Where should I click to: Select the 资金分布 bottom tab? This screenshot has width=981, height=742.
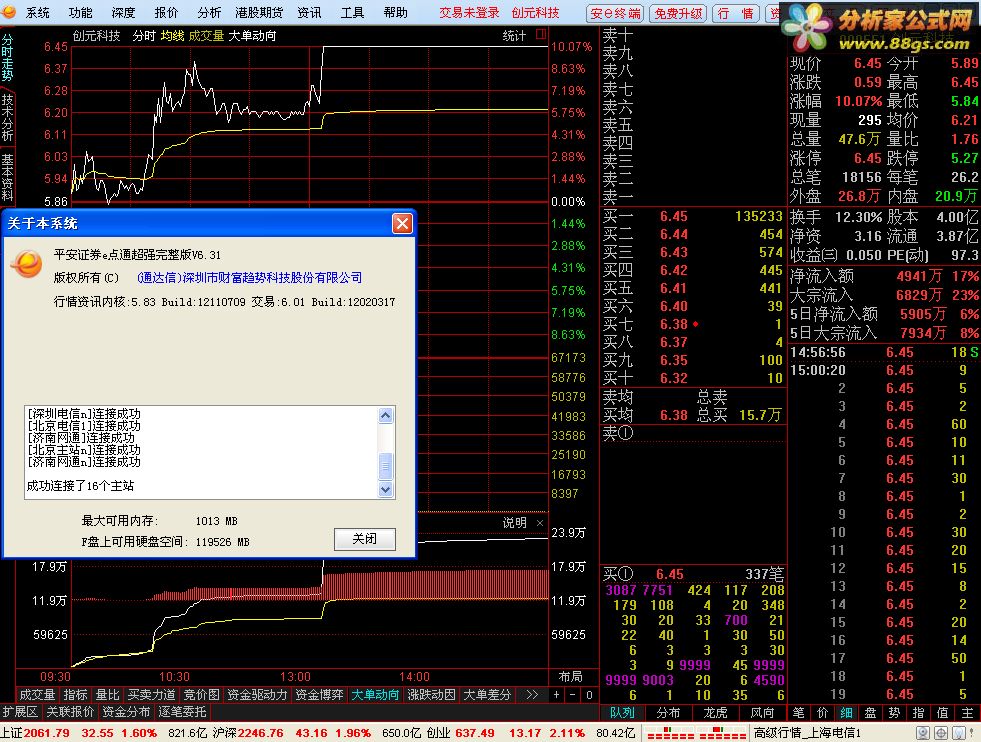click(x=126, y=712)
